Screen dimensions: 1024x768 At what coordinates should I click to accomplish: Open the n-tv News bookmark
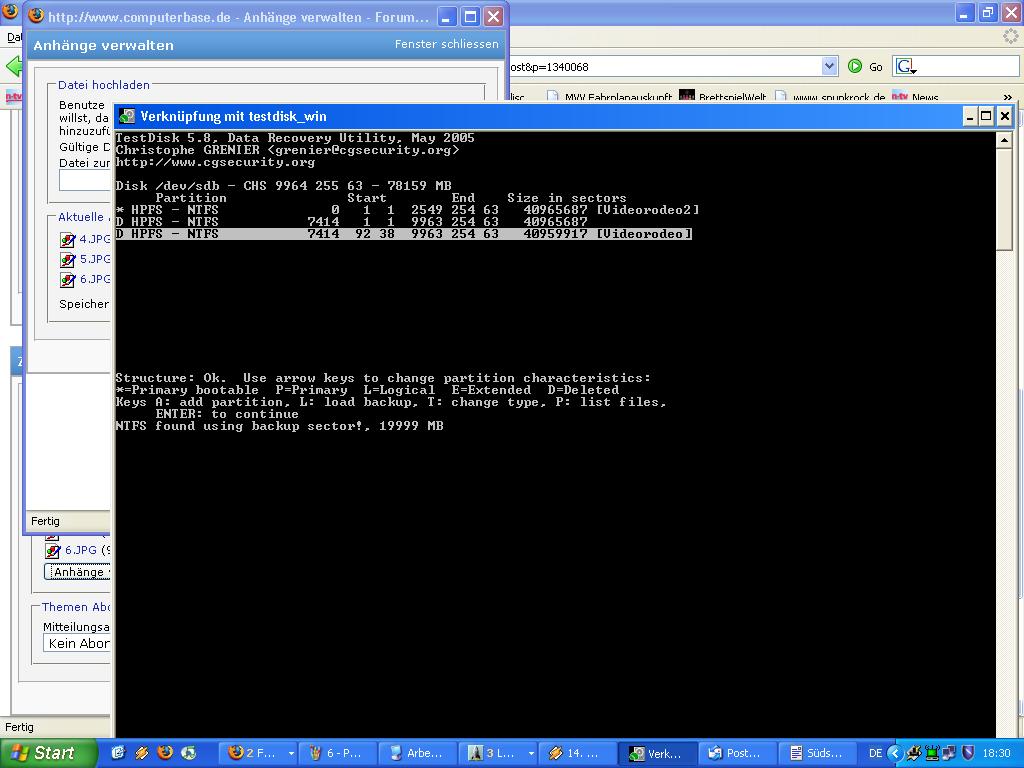[915, 97]
